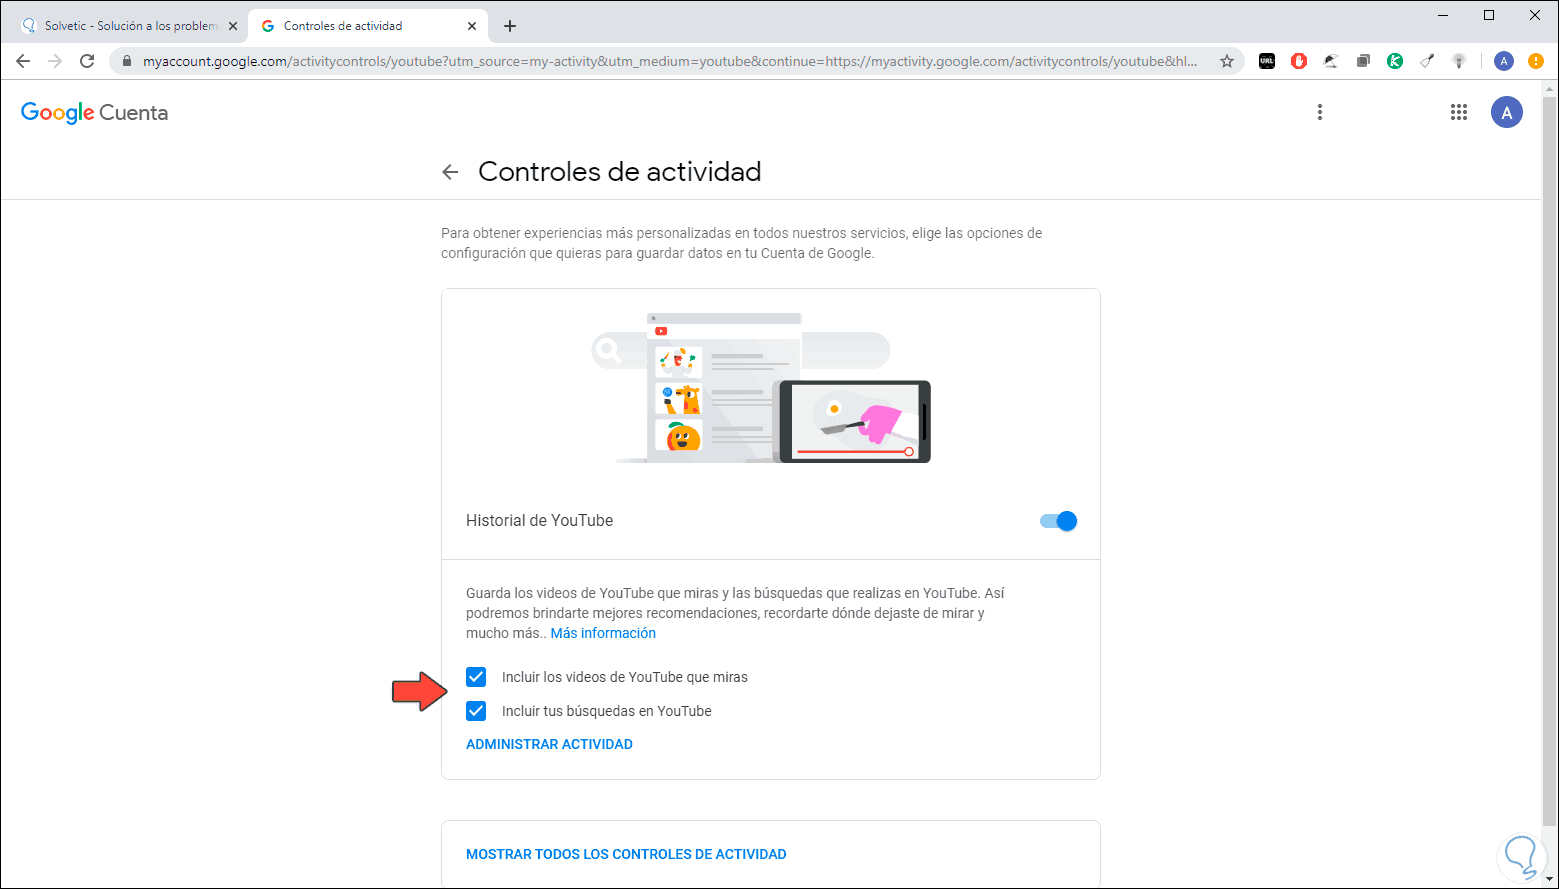Click MOSTRAR TODOS LOS CONTROLES DE ACTIVIDAD
This screenshot has width=1559, height=889.
tap(626, 854)
